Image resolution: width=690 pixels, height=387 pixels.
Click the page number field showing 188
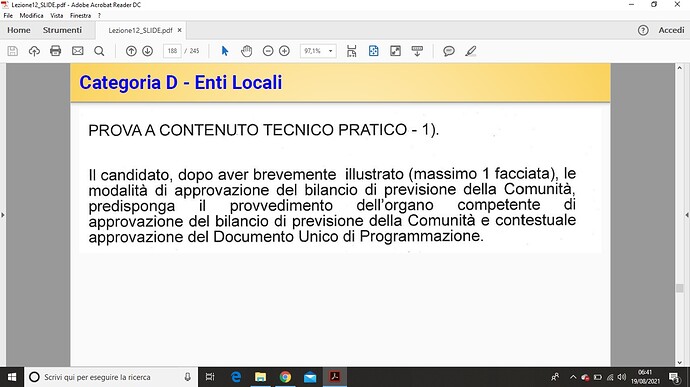(x=172, y=51)
